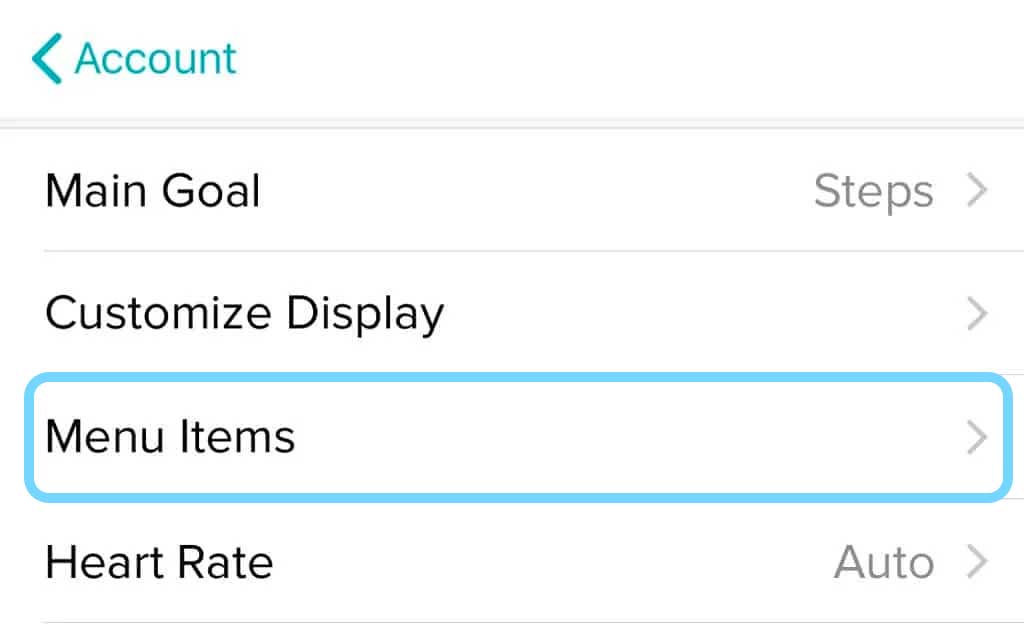Click the empty middle of Heart Rate row

tap(550, 562)
